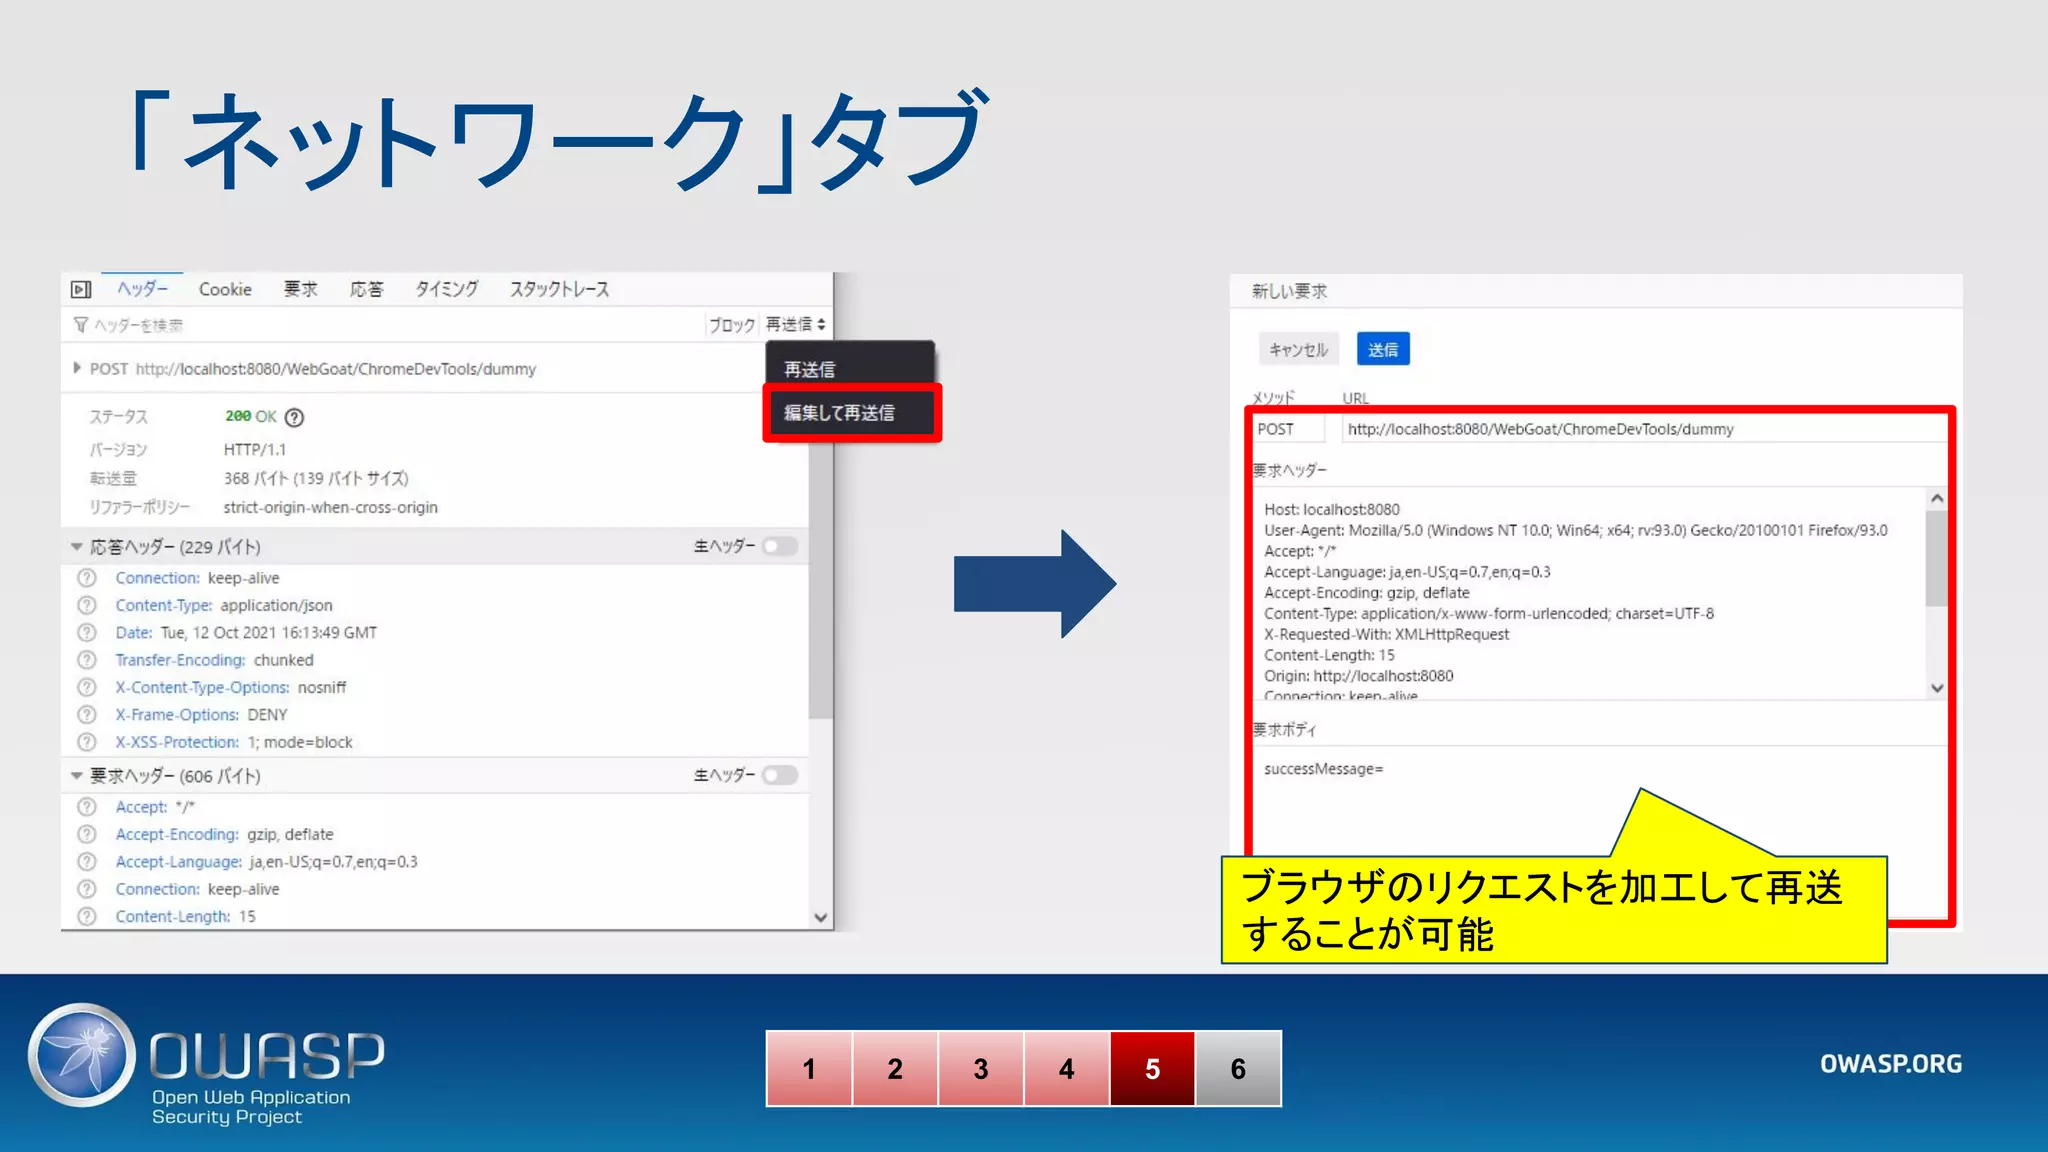Click the 新しい要求 panel heading
The width and height of the screenshot is (2048, 1152).
(1289, 291)
